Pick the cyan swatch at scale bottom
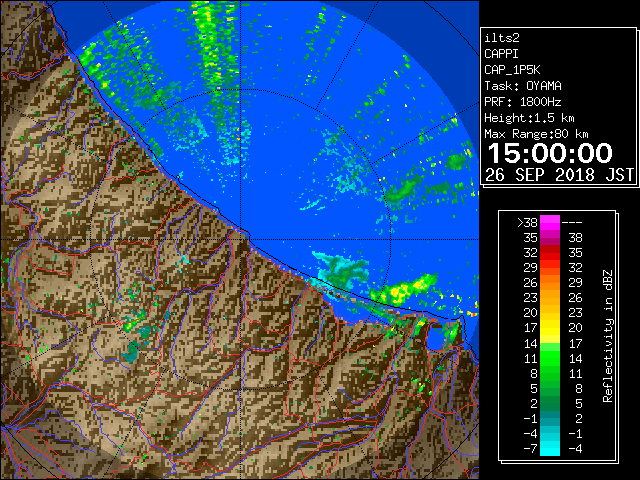Screen dimensions: 640x480 point(550,449)
